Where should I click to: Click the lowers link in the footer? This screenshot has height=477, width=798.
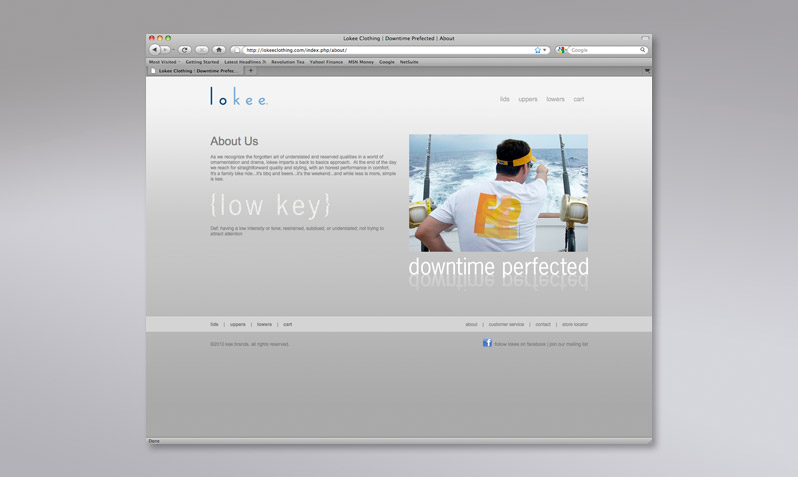click(x=264, y=324)
